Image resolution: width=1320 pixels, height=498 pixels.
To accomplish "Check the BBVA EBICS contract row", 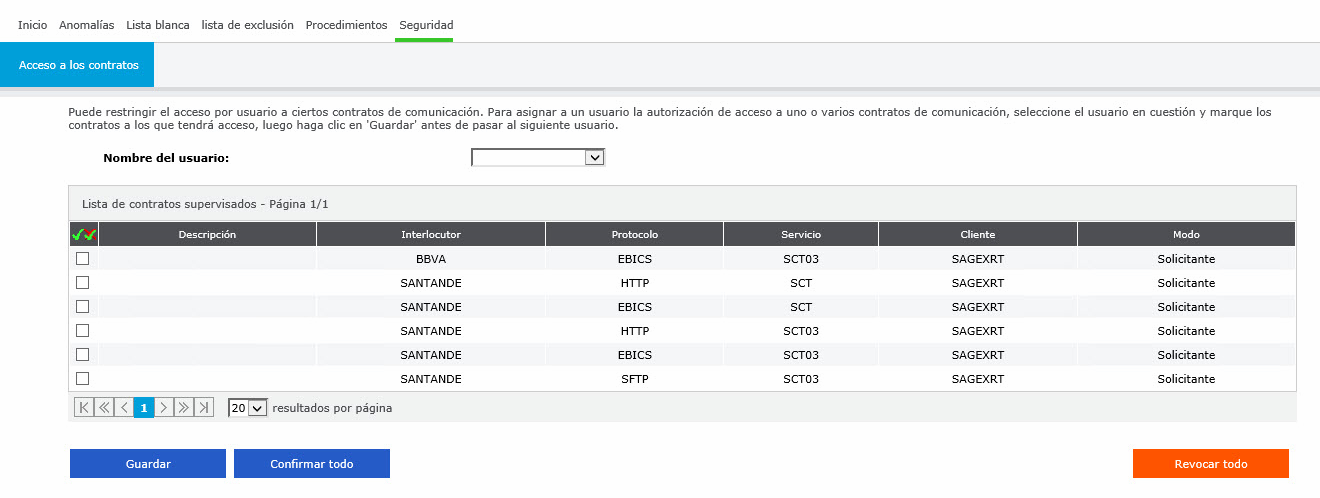I will tap(83, 259).
